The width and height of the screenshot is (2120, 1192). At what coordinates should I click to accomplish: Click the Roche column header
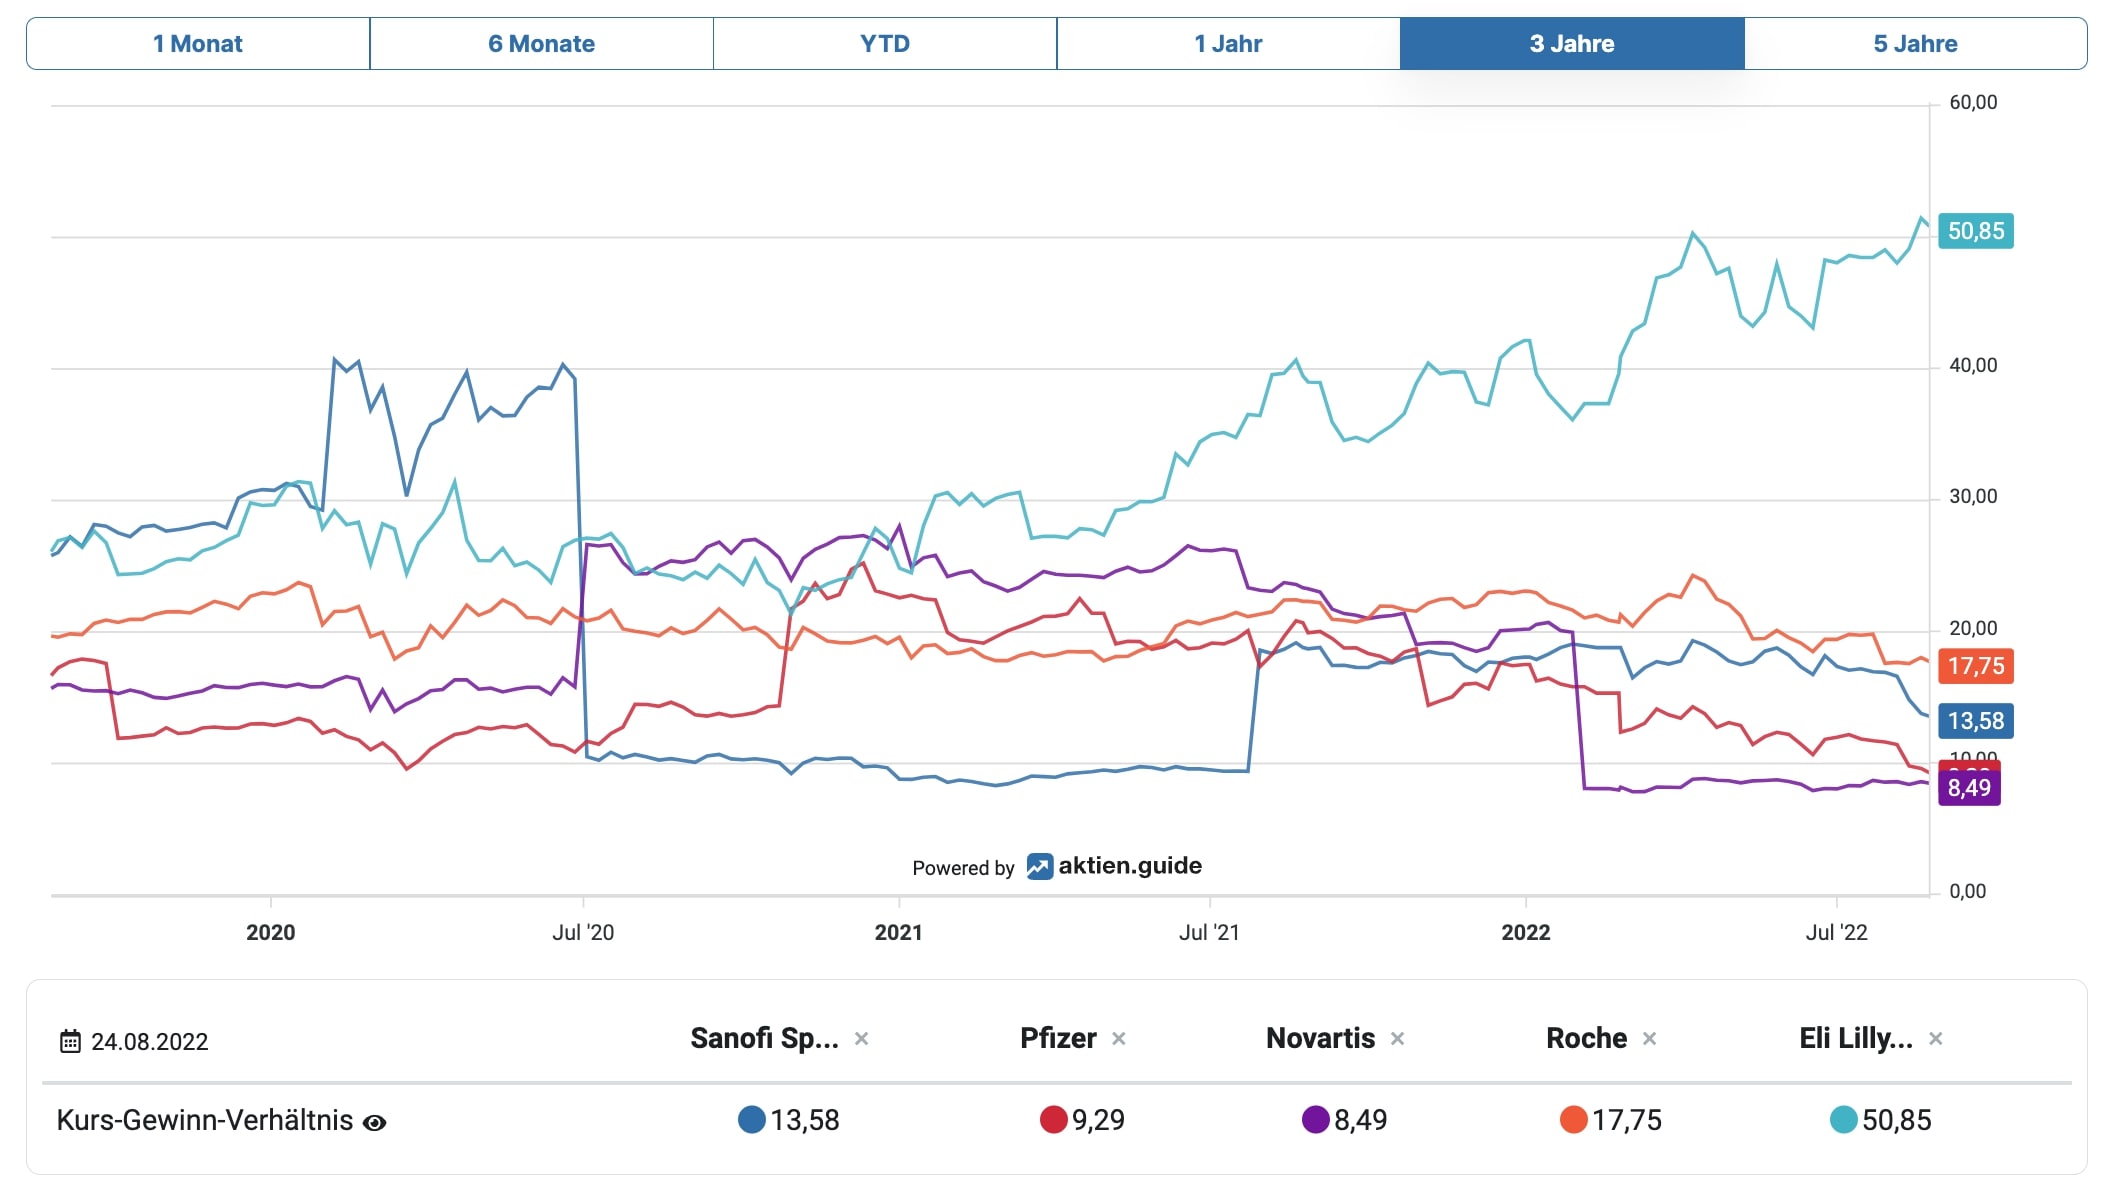click(x=1586, y=1038)
